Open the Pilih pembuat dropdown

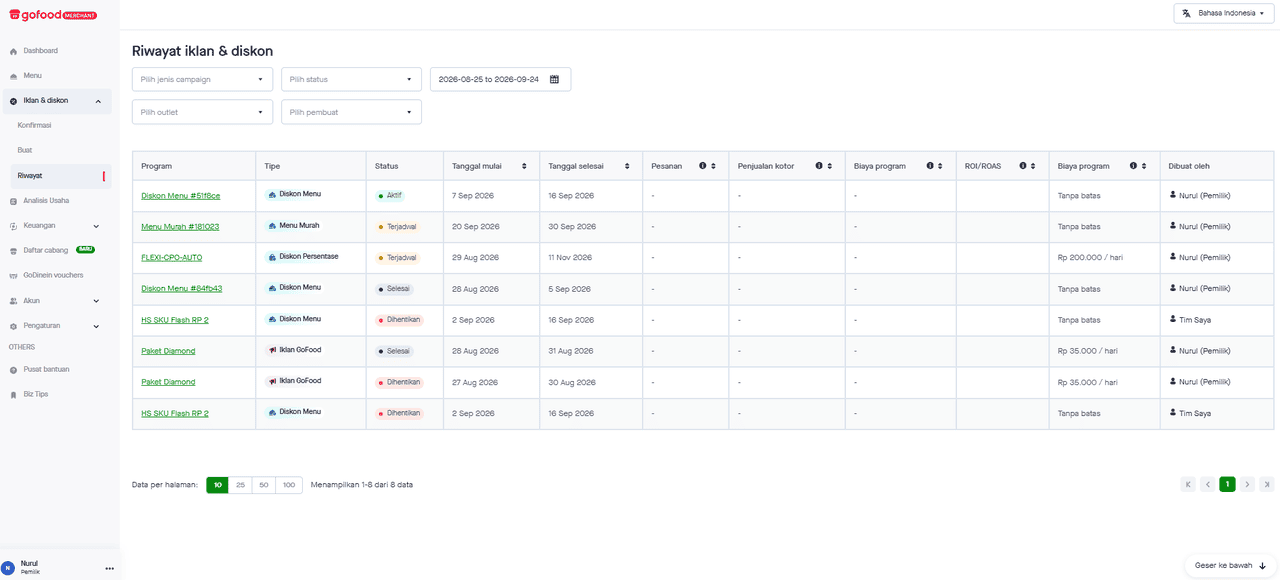351,112
